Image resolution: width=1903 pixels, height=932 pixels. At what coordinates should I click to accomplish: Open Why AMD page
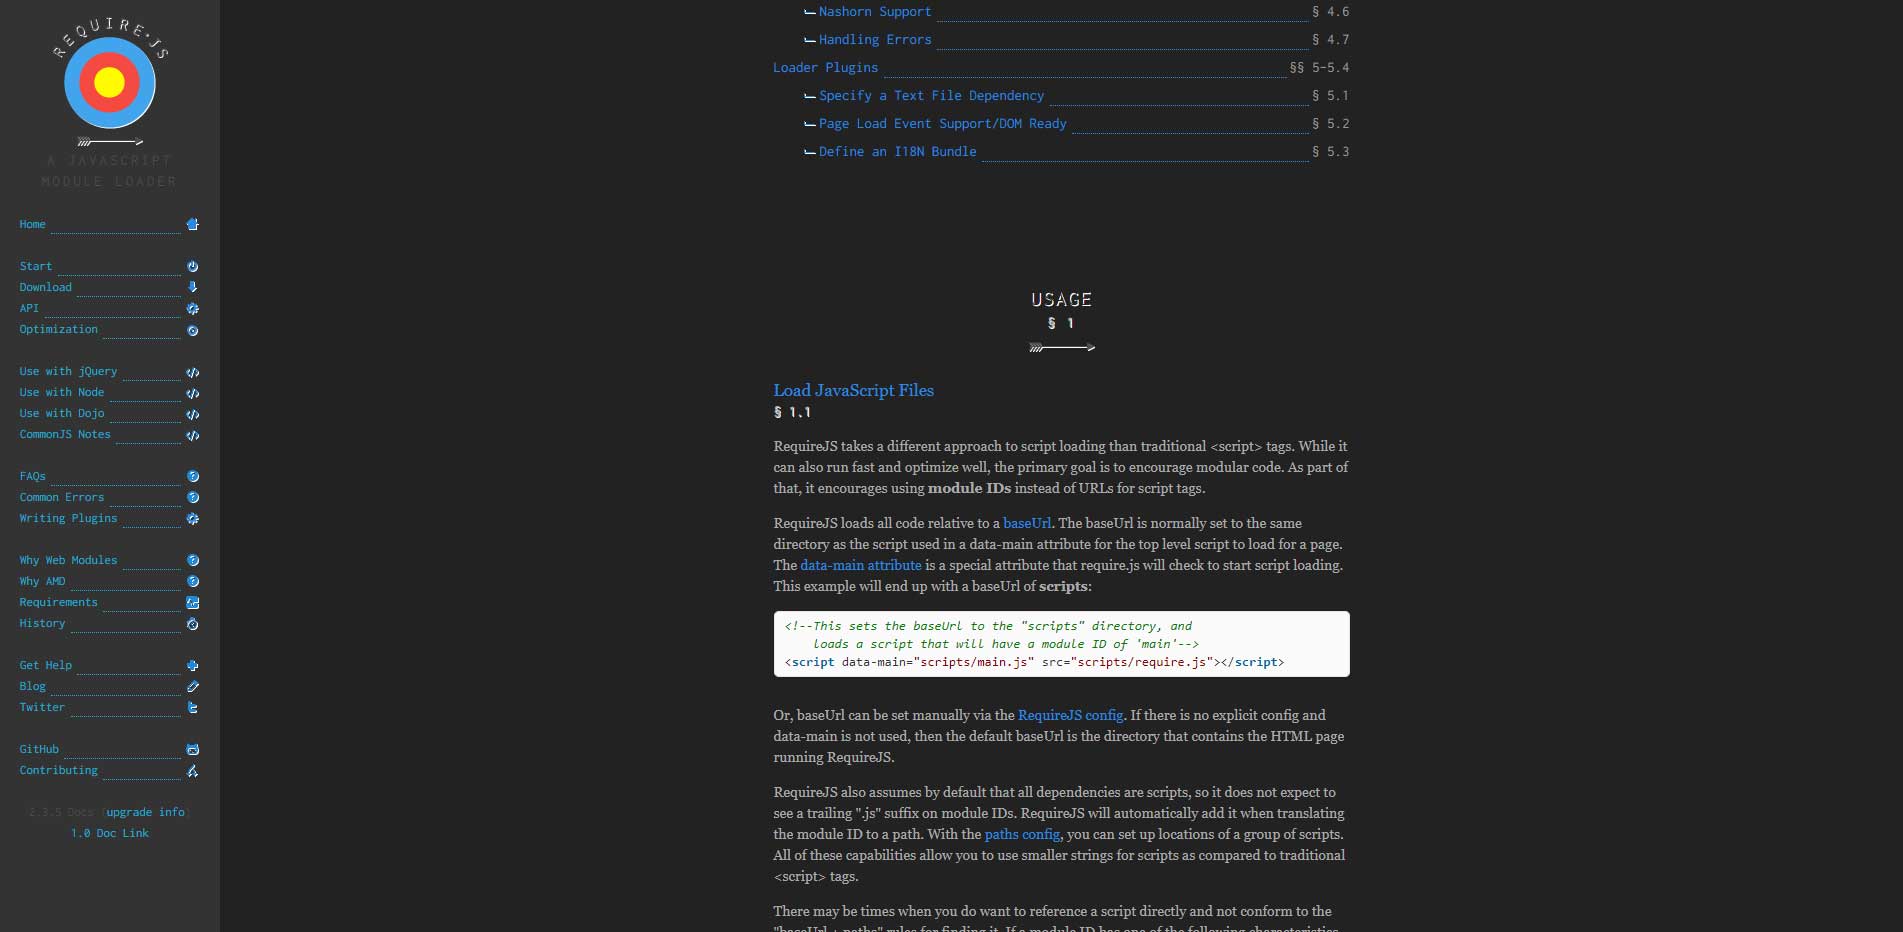42,581
